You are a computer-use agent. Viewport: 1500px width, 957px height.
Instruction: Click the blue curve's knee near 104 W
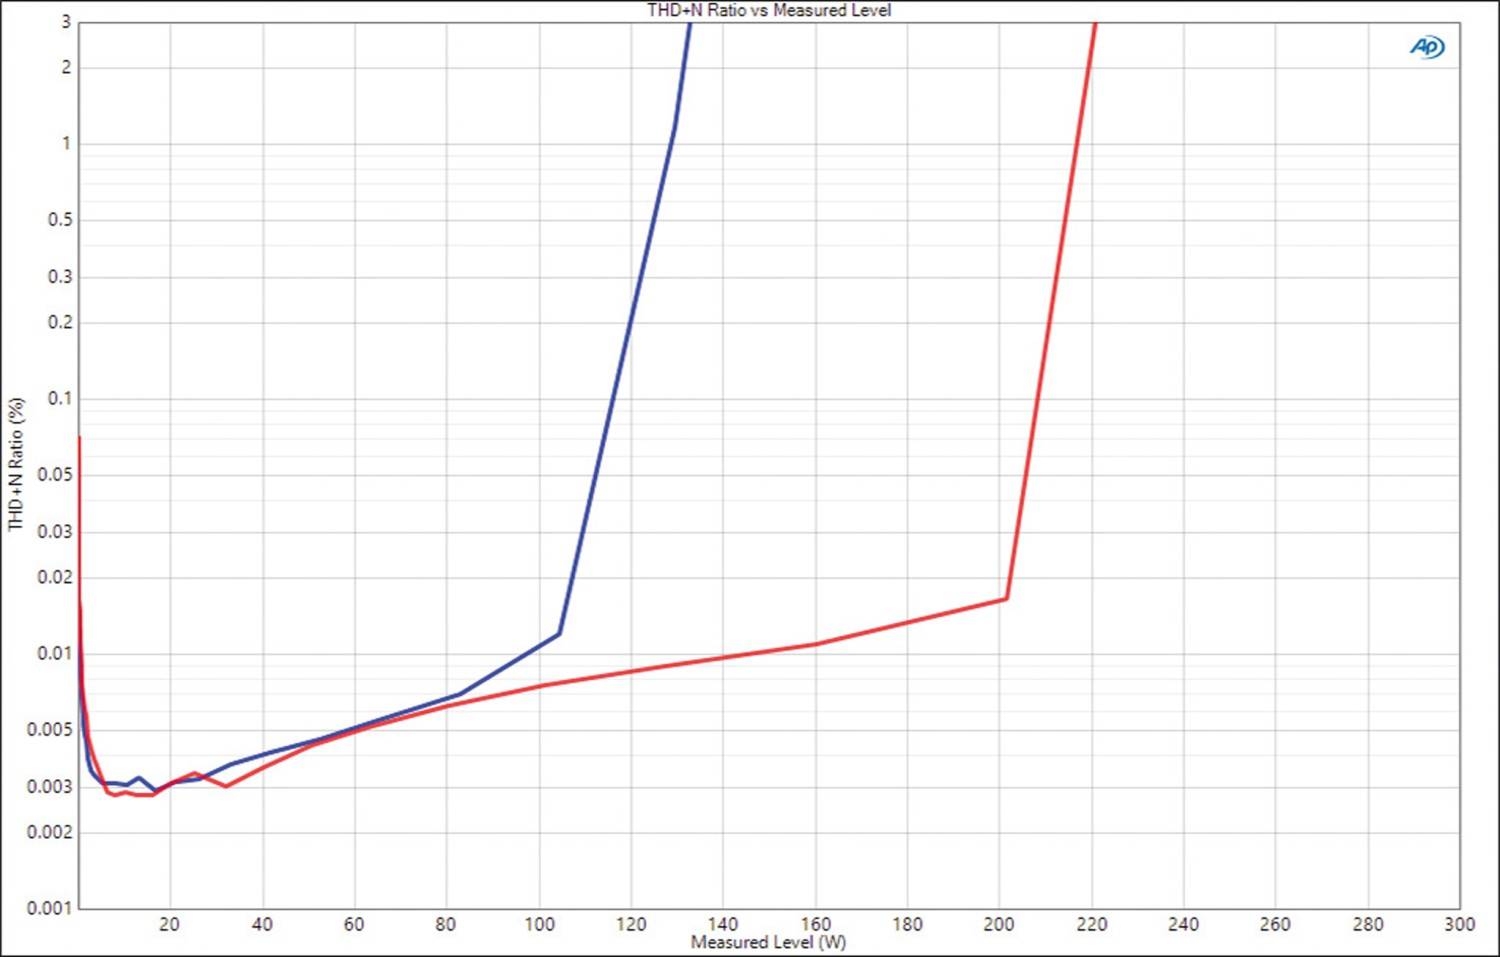click(559, 633)
